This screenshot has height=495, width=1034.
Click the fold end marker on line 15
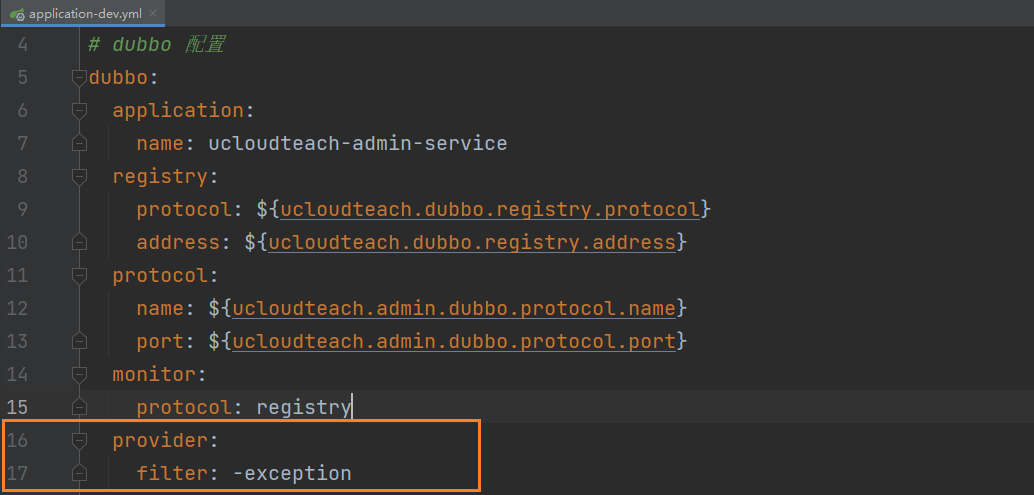tap(79, 407)
